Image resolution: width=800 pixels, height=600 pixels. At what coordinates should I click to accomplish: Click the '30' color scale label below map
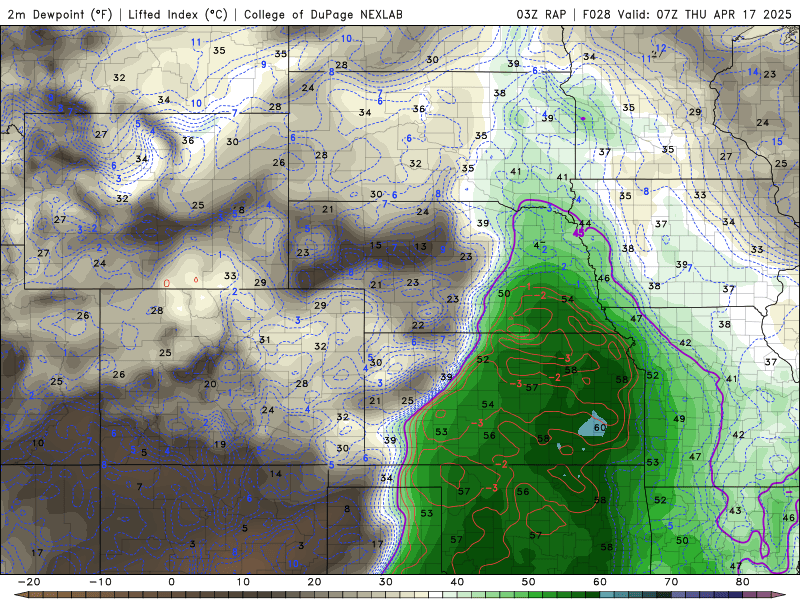(x=386, y=582)
